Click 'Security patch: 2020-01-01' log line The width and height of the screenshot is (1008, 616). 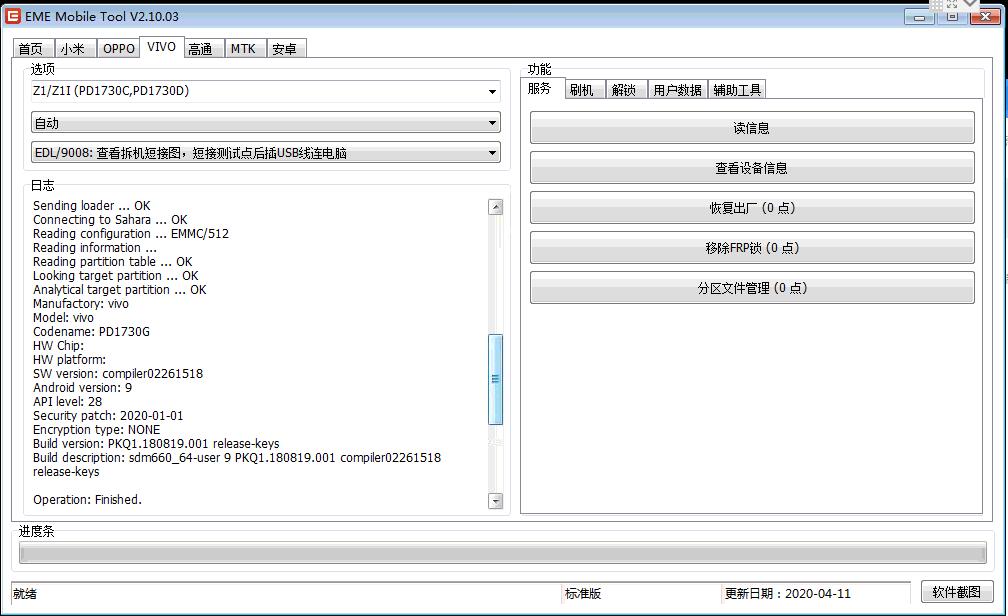click(x=108, y=416)
